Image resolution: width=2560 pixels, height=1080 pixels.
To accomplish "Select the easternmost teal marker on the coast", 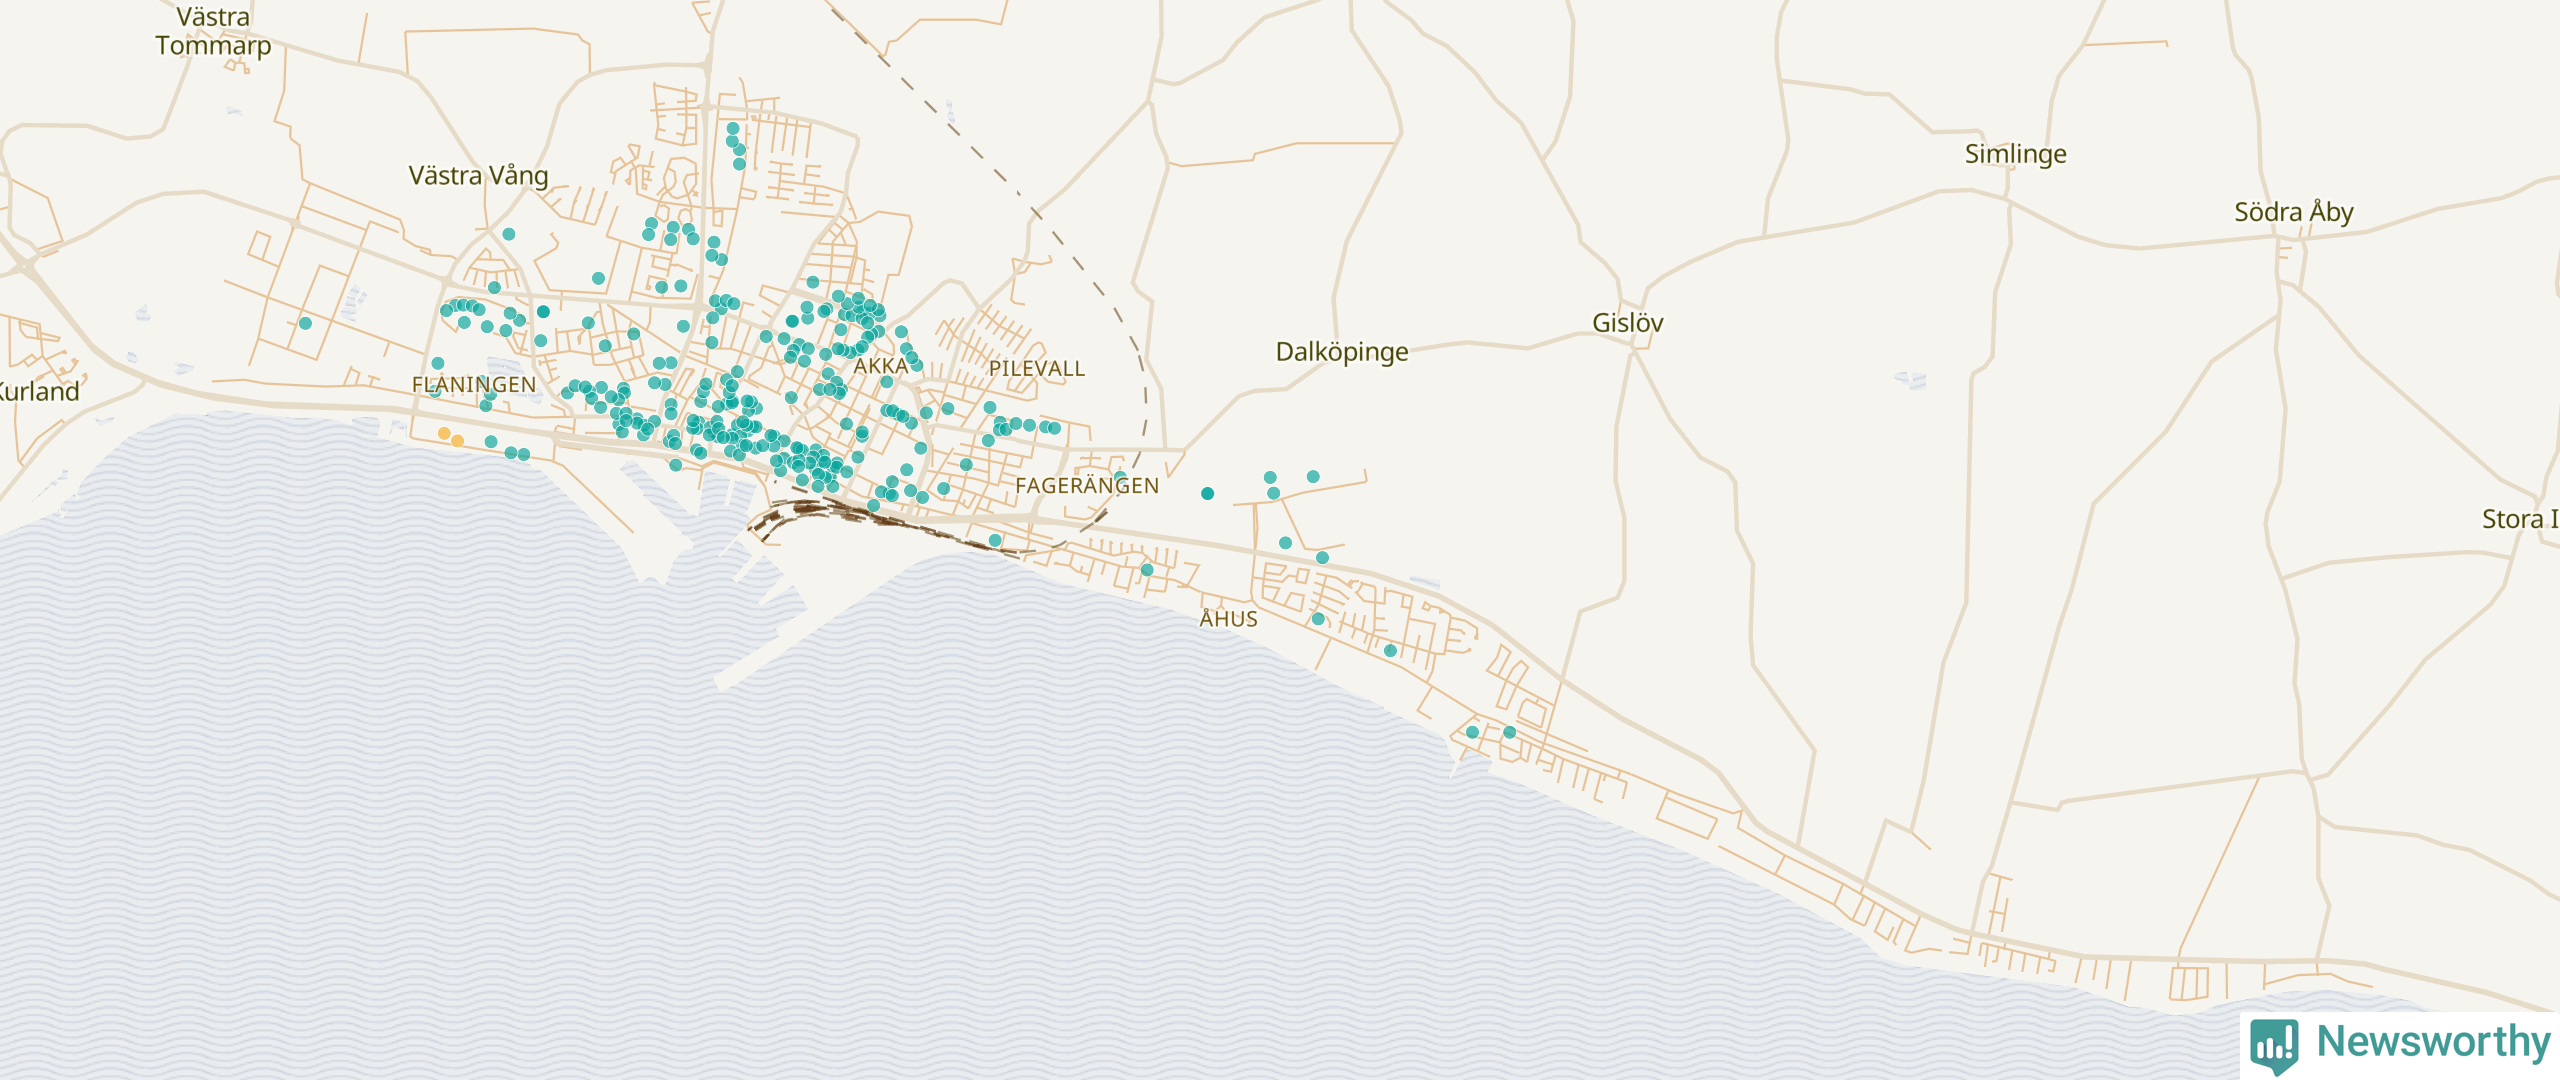I will [x=1509, y=732].
